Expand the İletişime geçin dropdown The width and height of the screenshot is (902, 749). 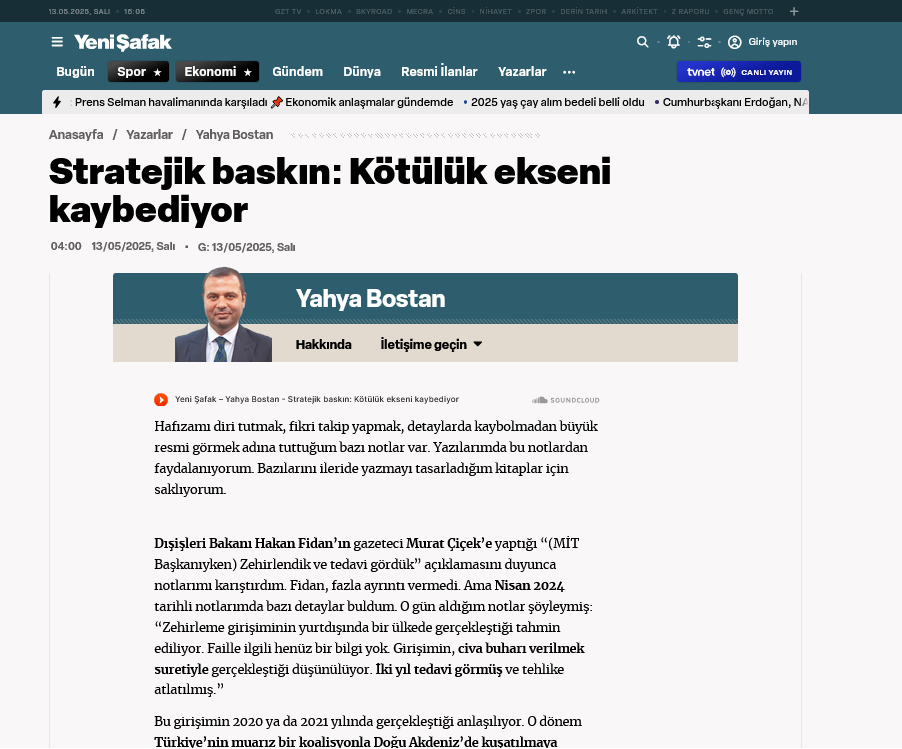pos(429,343)
